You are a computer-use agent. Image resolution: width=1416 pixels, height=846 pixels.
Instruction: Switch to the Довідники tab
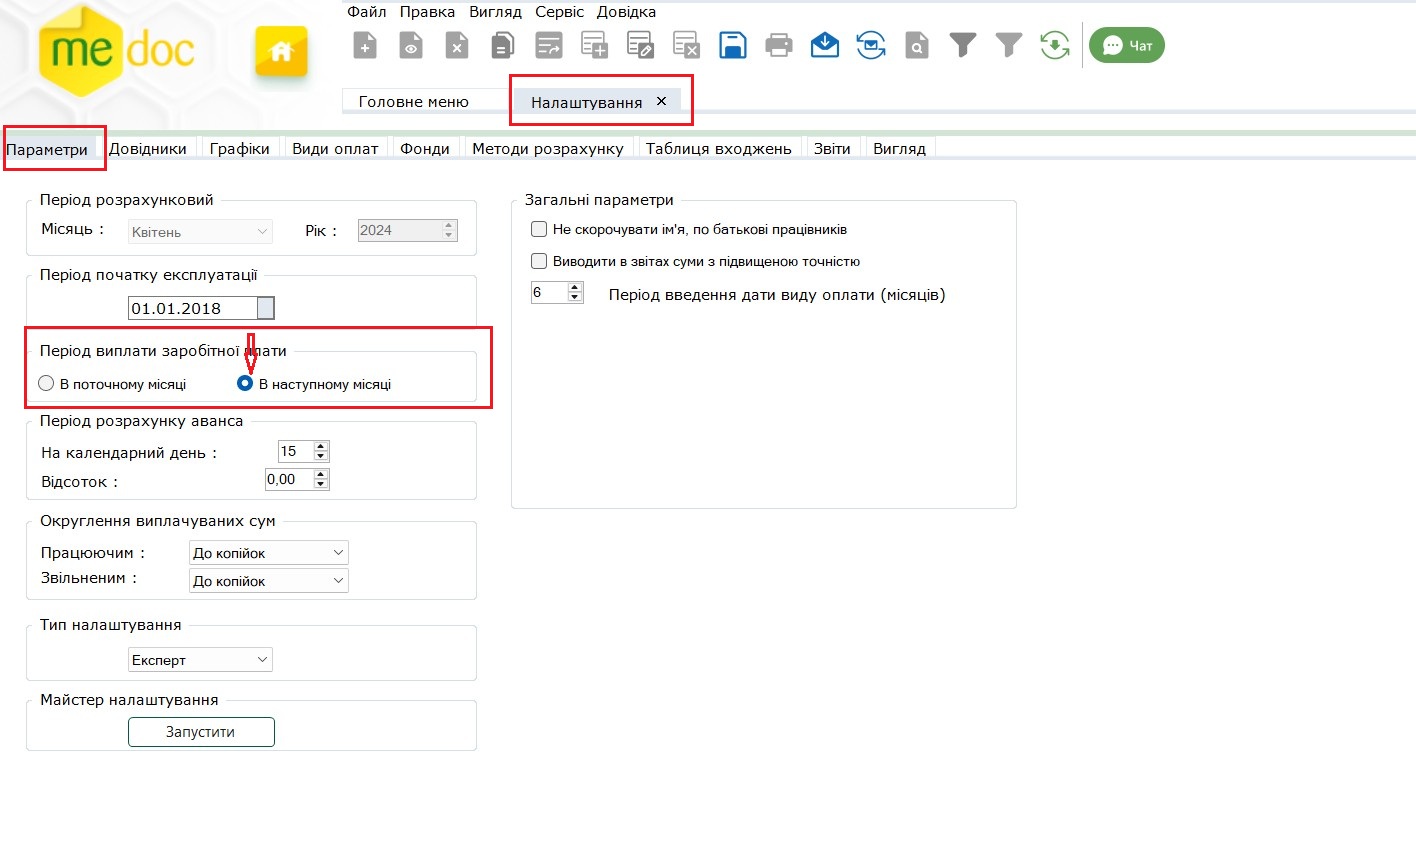[x=148, y=149]
